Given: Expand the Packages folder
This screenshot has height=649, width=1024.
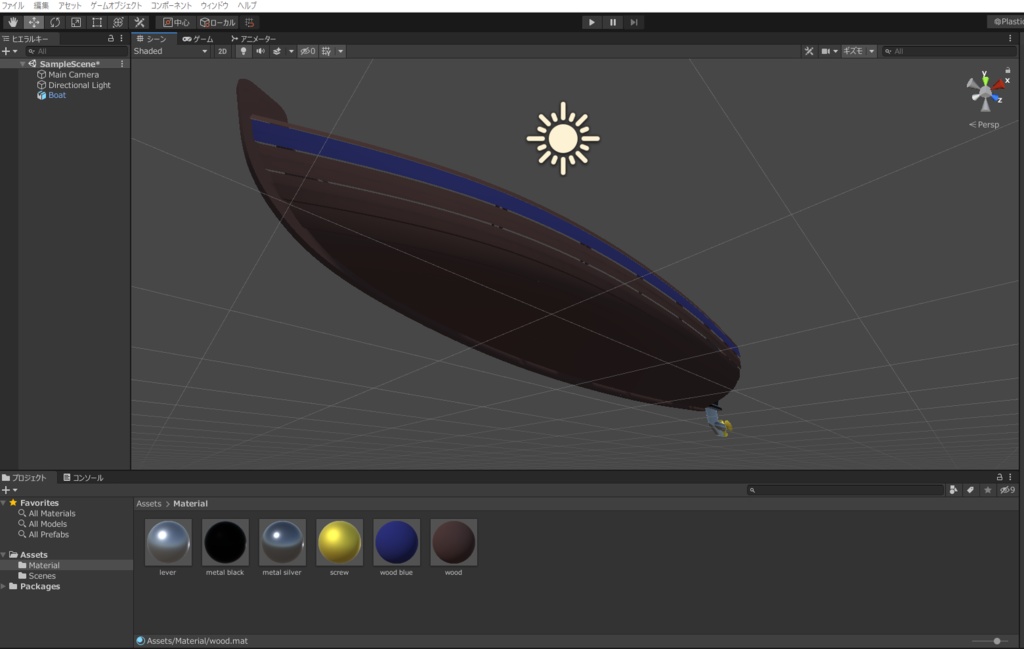Looking at the screenshot, I should point(4,586).
